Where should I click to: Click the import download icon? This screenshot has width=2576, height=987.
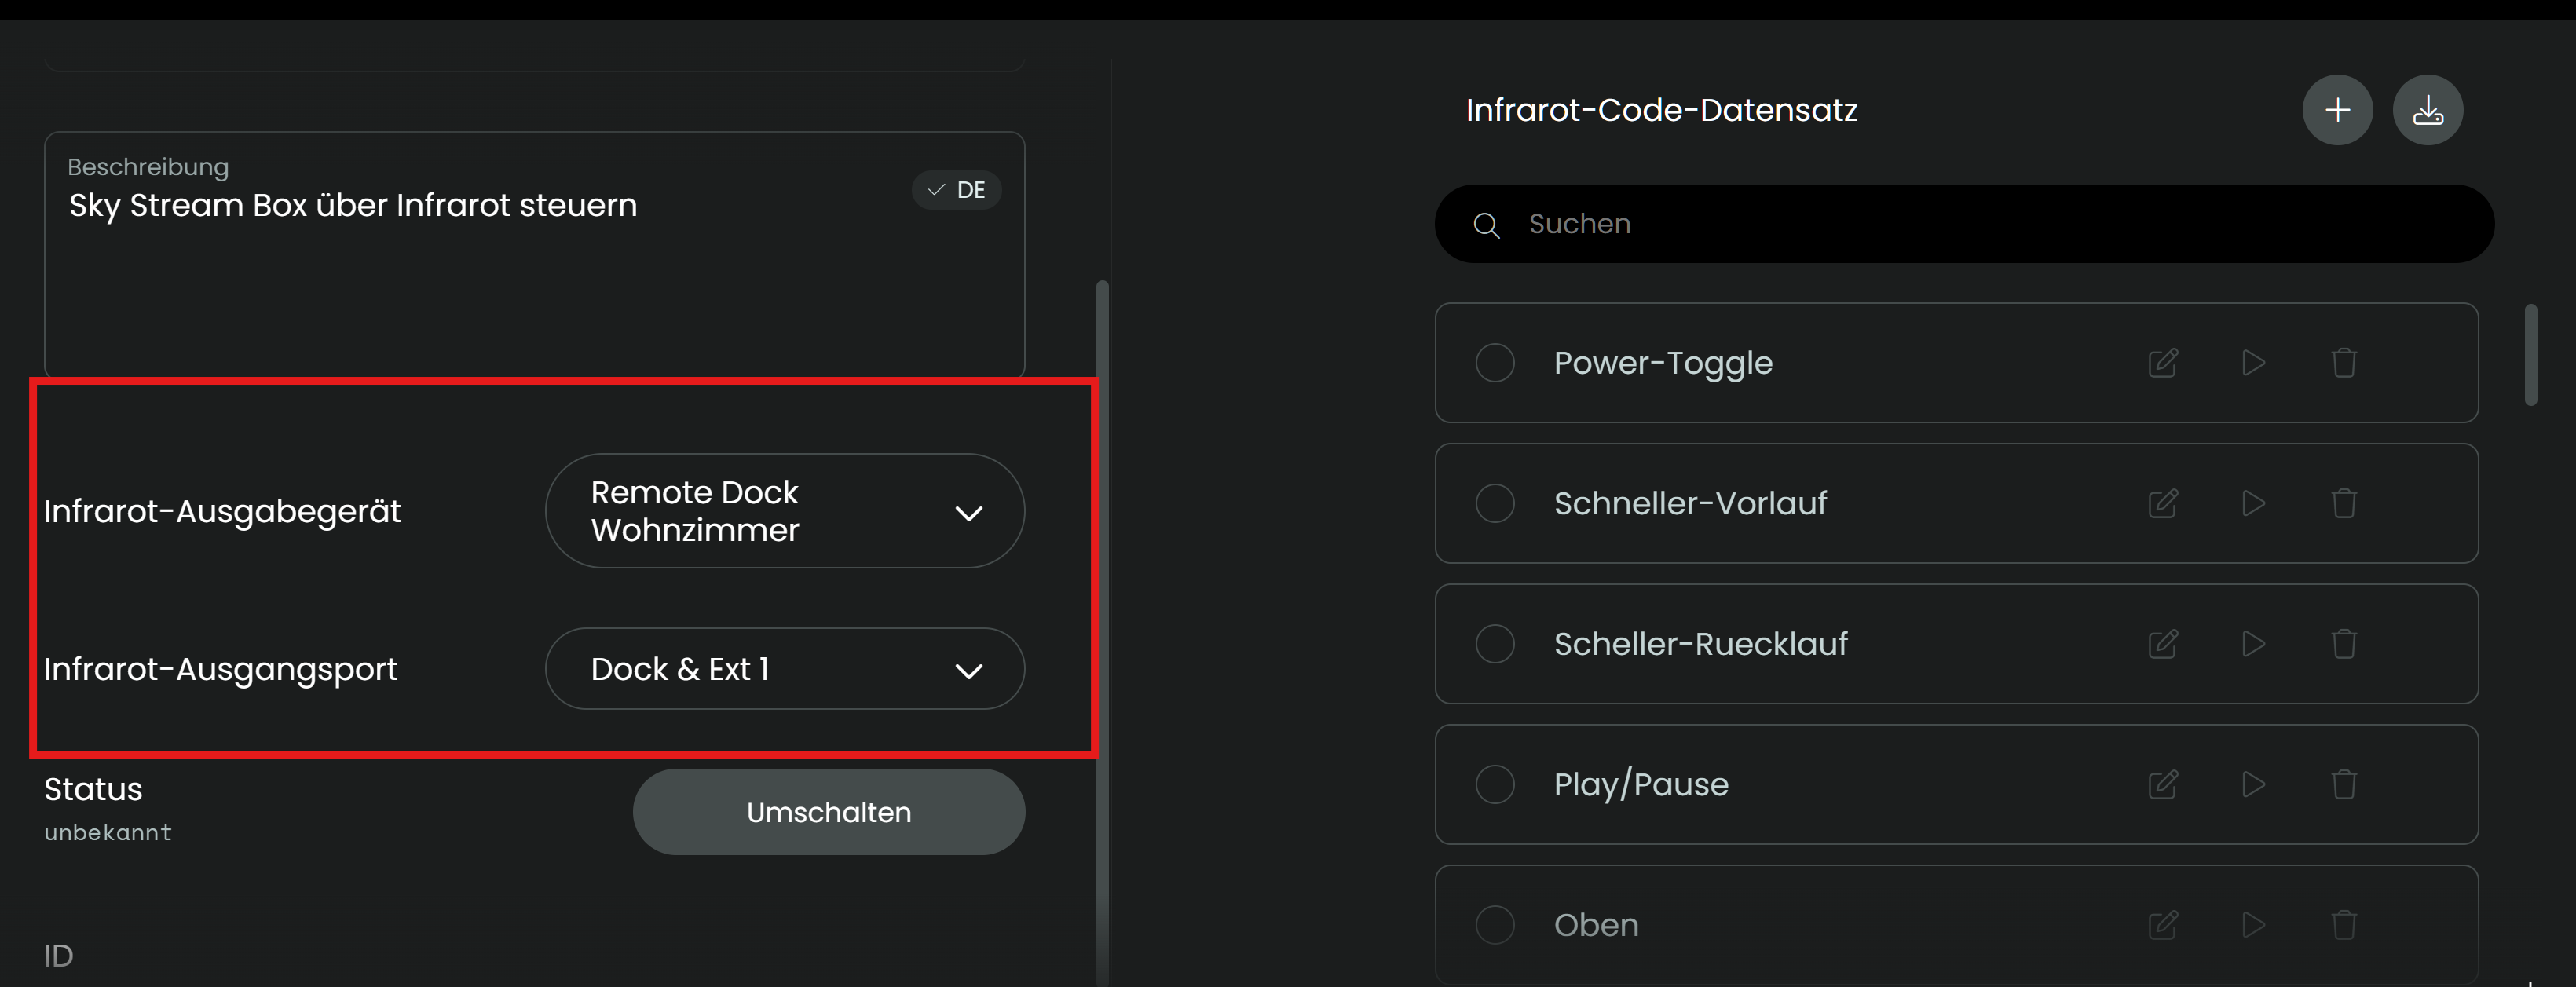[2427, 110]
